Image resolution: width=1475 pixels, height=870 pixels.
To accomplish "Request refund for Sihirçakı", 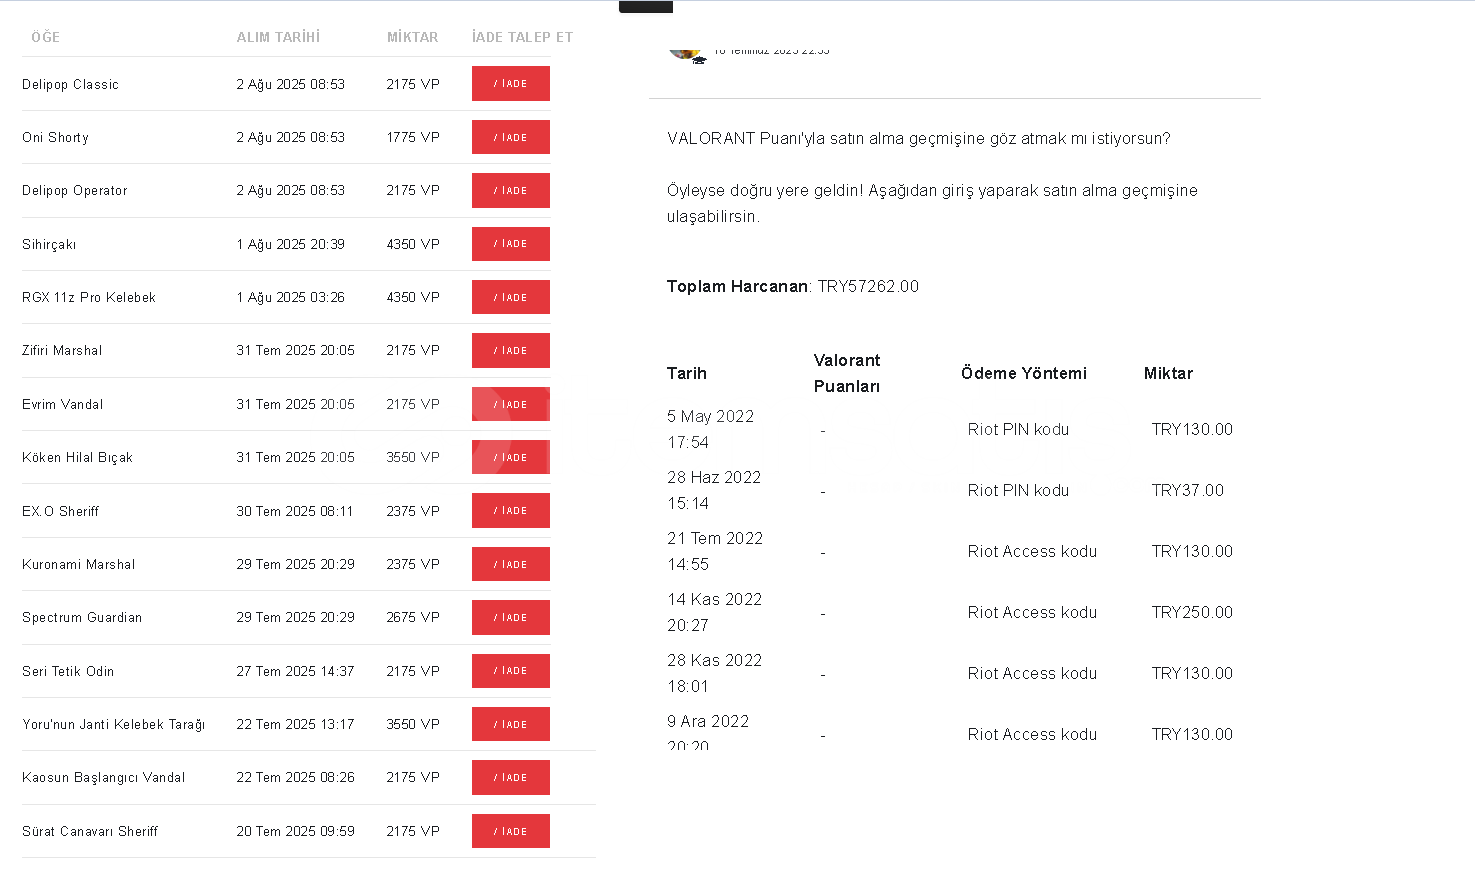I will (x=511, y=244).
